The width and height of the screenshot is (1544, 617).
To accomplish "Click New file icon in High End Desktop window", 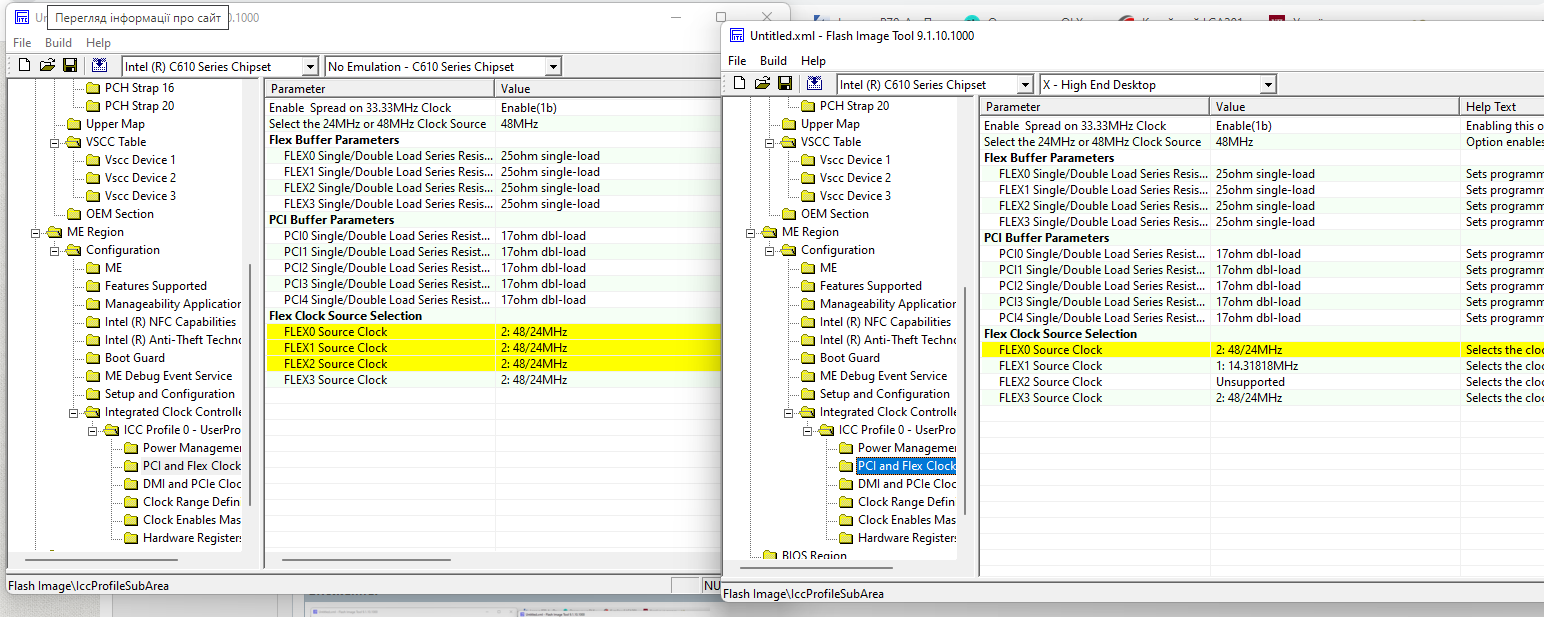I will (739, 84).
